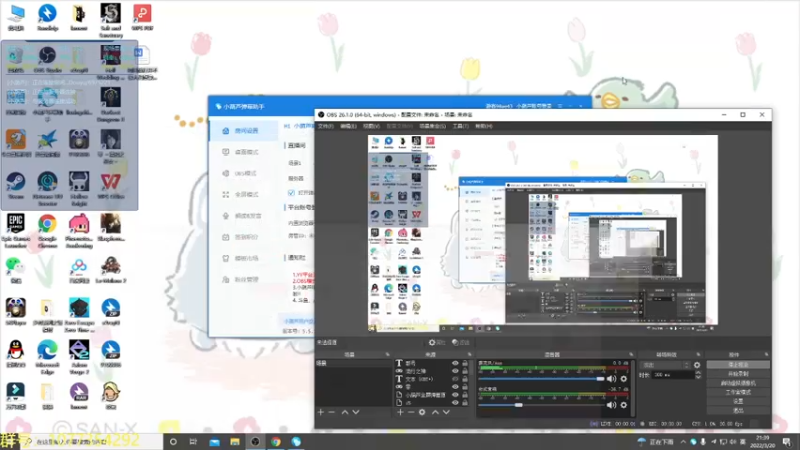Open the scene transition properties gear
Screen dimensions: 800x450
pos(697,365)
